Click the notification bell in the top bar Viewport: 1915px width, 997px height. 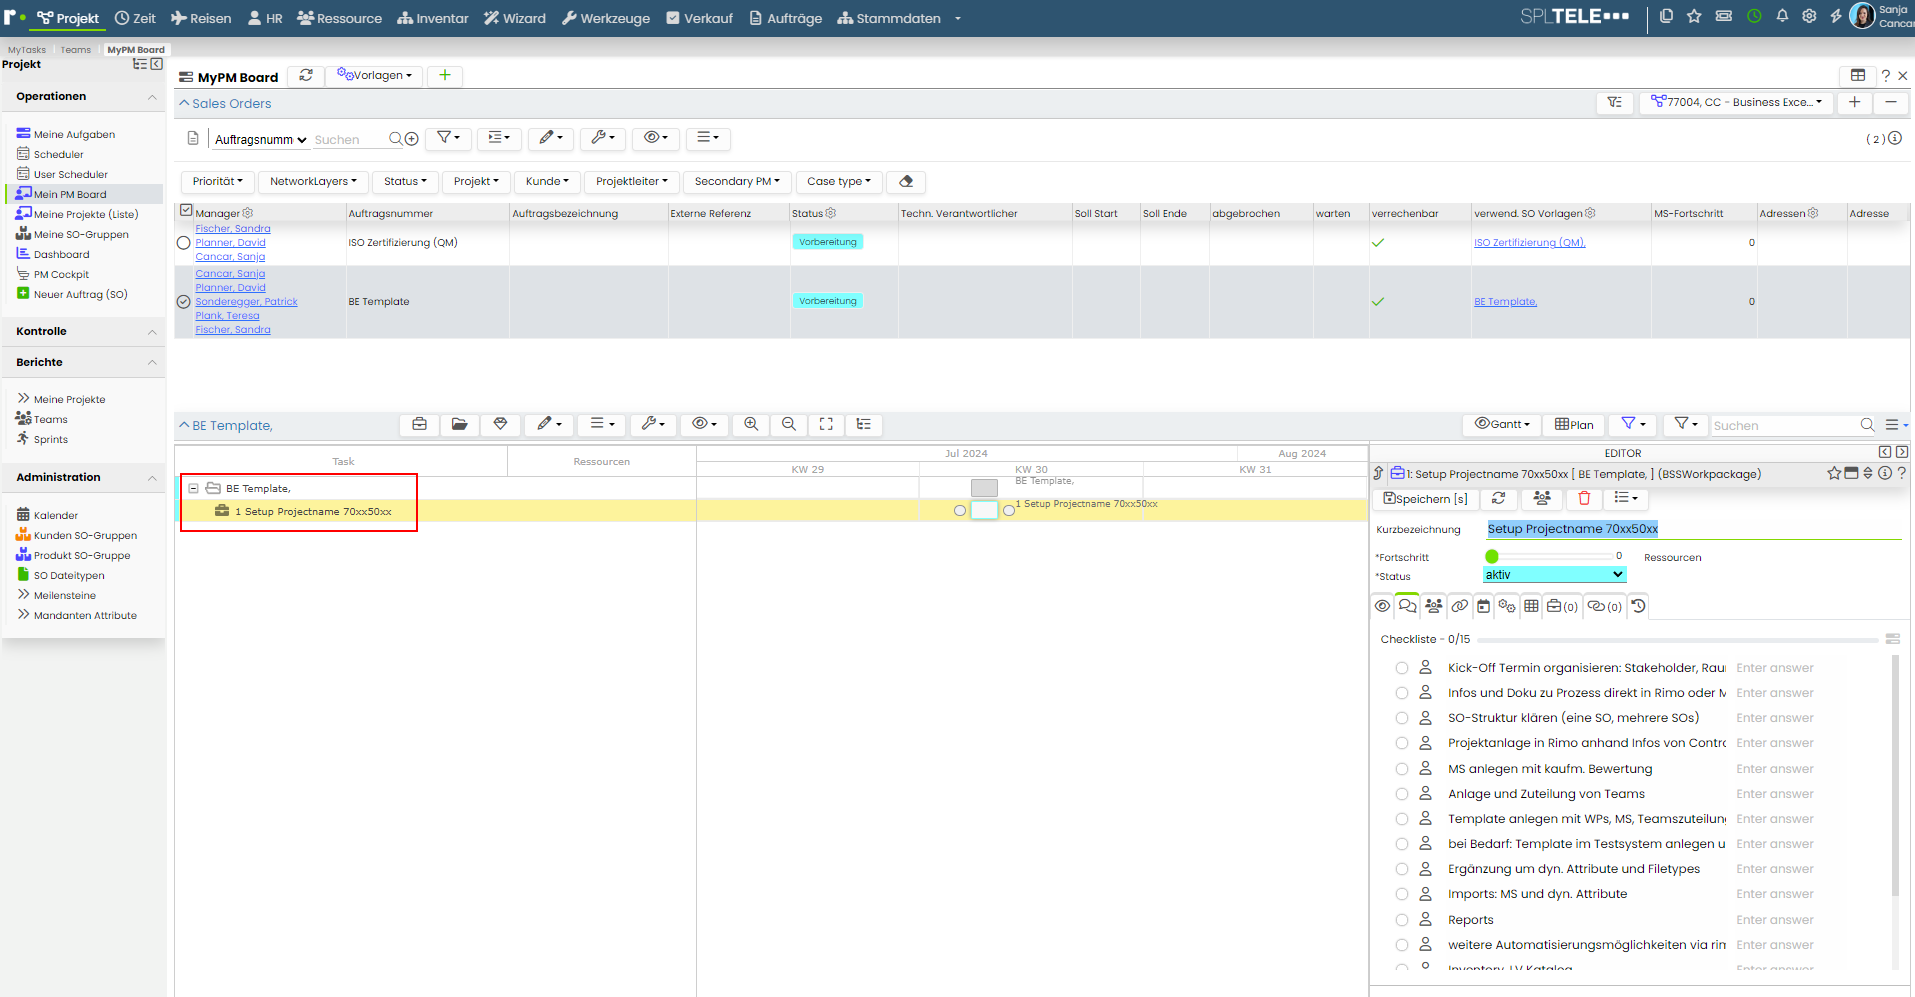(1782, 16)
